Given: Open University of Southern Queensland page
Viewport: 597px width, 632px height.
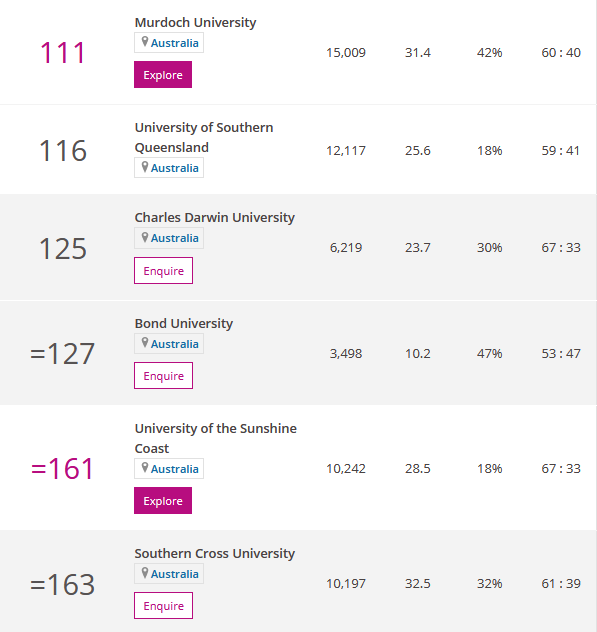Looking at the screenshot, I should coord(204,137).
